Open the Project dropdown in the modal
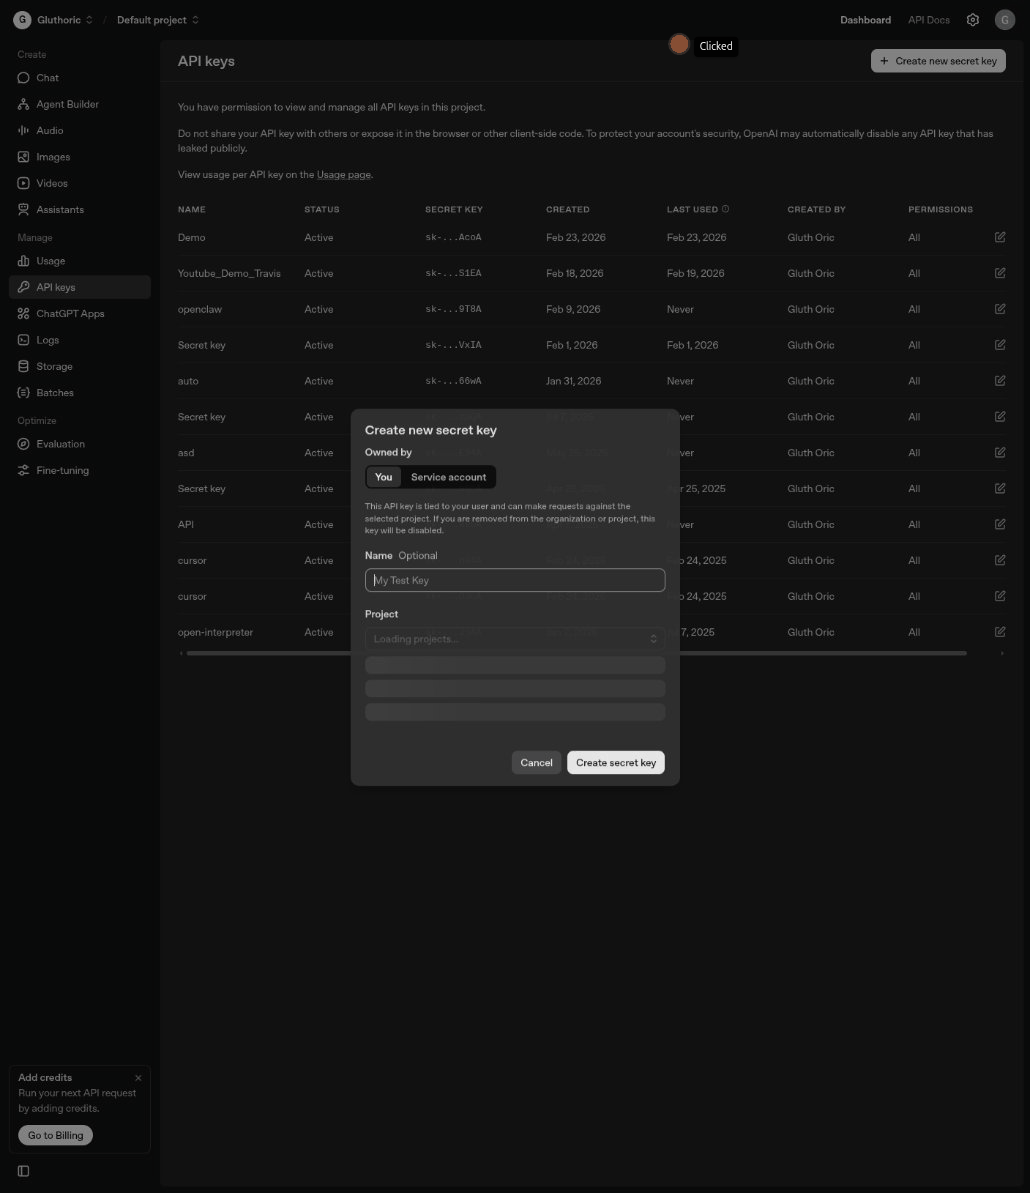1030x1193 pixels. pos(515,638)
